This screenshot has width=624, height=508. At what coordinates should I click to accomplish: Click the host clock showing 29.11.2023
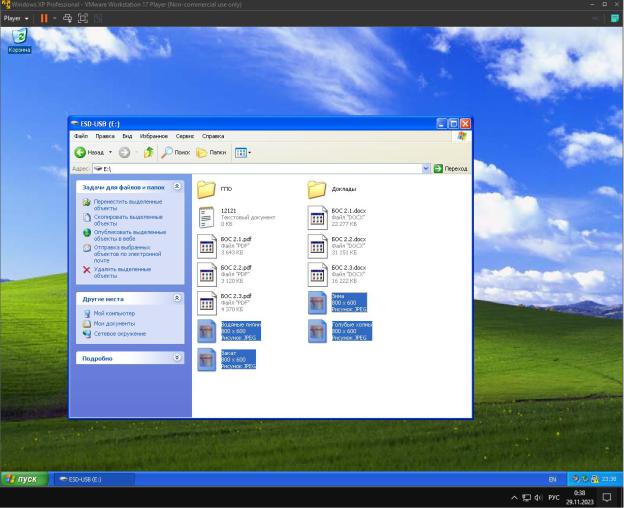click(580, 497)
